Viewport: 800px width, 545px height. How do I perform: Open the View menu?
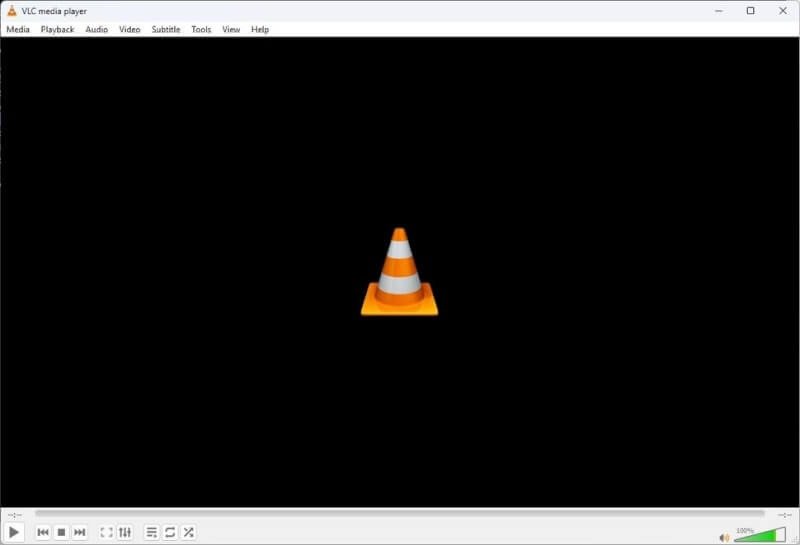pos(231,30)
